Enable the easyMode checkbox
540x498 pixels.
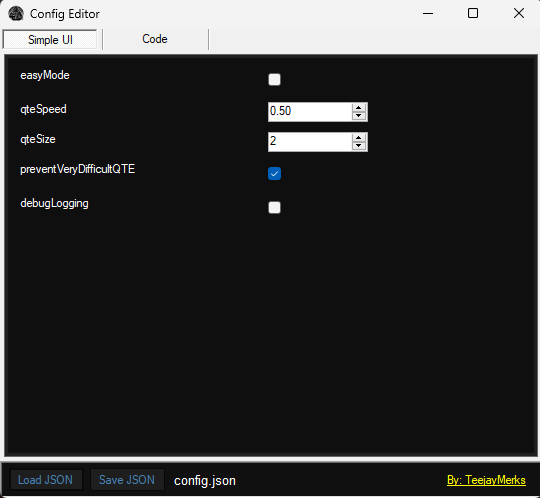(x=274, y=80)
